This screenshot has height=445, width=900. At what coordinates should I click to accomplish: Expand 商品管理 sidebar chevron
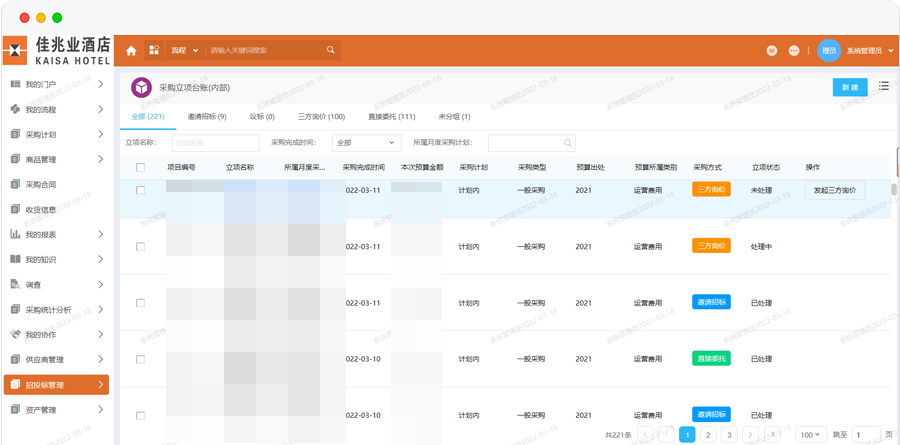tap(100, 159)
